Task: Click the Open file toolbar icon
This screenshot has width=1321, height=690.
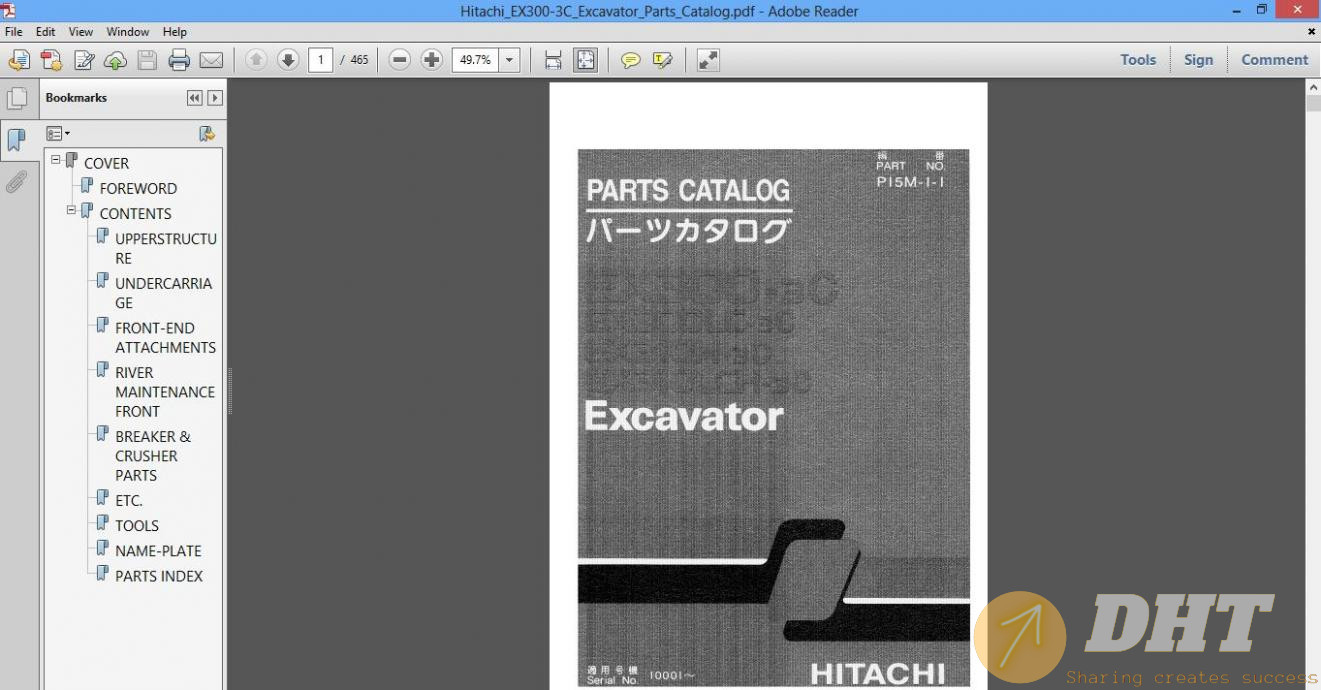Action: [x=19, y=60]
